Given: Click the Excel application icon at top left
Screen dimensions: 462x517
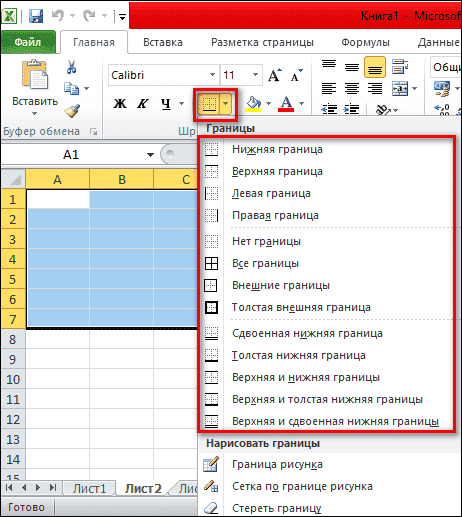Looking at the screenshot, I should coord(9,15).
